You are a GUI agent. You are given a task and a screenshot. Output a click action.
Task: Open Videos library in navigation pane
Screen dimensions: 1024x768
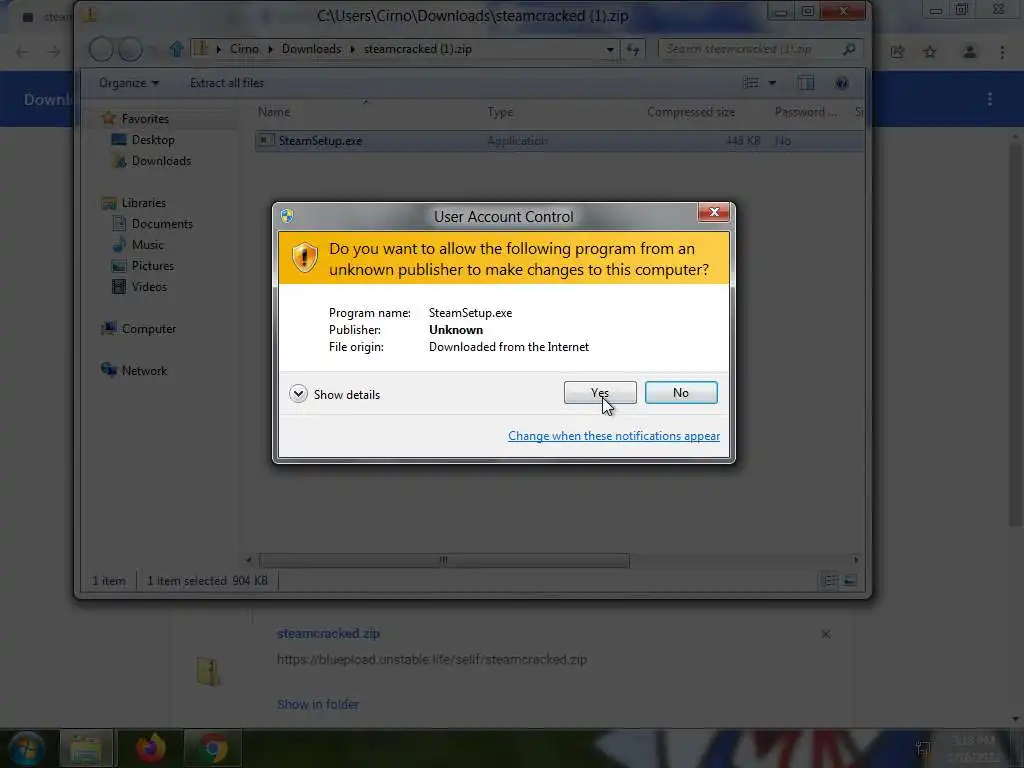point(149,286)
